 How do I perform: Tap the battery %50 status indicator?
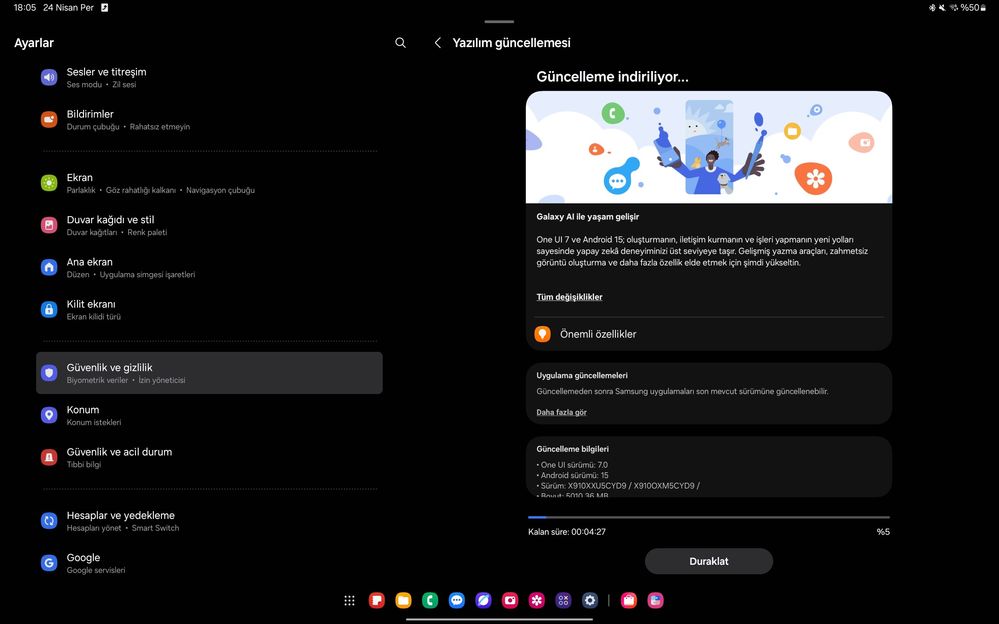(x=974, y=8)
